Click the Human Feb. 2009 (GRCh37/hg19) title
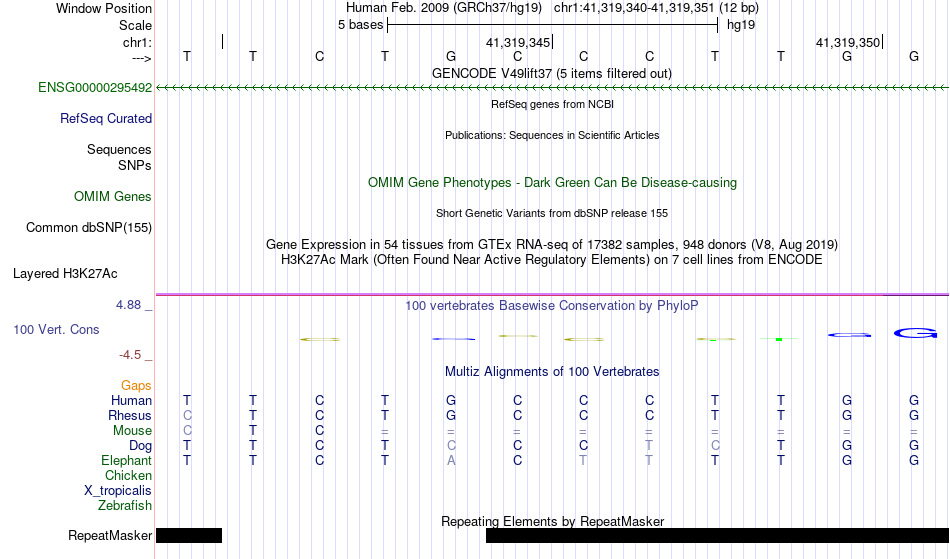Screen dimensions: 950x559 (x=443, y=8)
